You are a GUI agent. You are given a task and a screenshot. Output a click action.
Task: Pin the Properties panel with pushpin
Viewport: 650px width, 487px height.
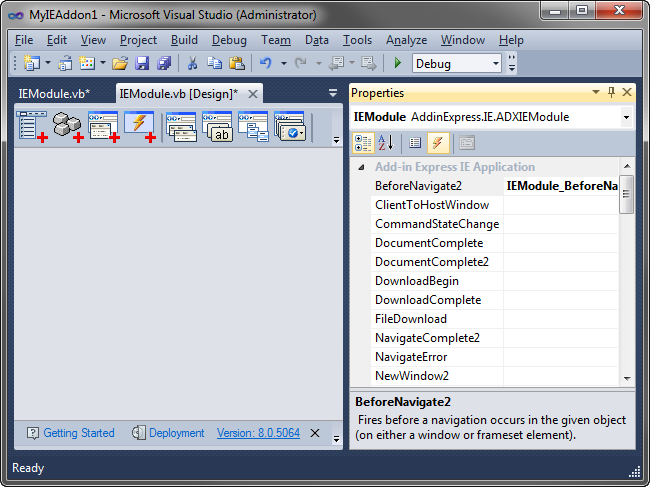611,92
